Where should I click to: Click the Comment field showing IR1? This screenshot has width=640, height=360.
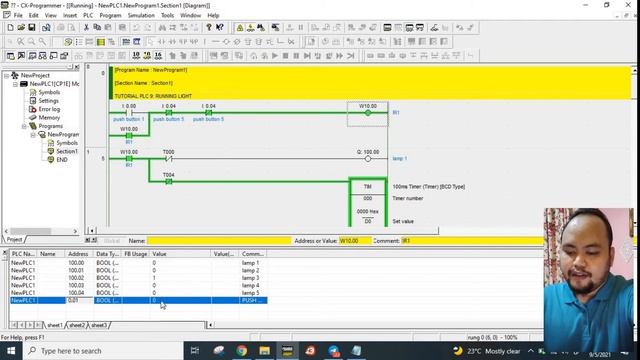pos(473,241)
